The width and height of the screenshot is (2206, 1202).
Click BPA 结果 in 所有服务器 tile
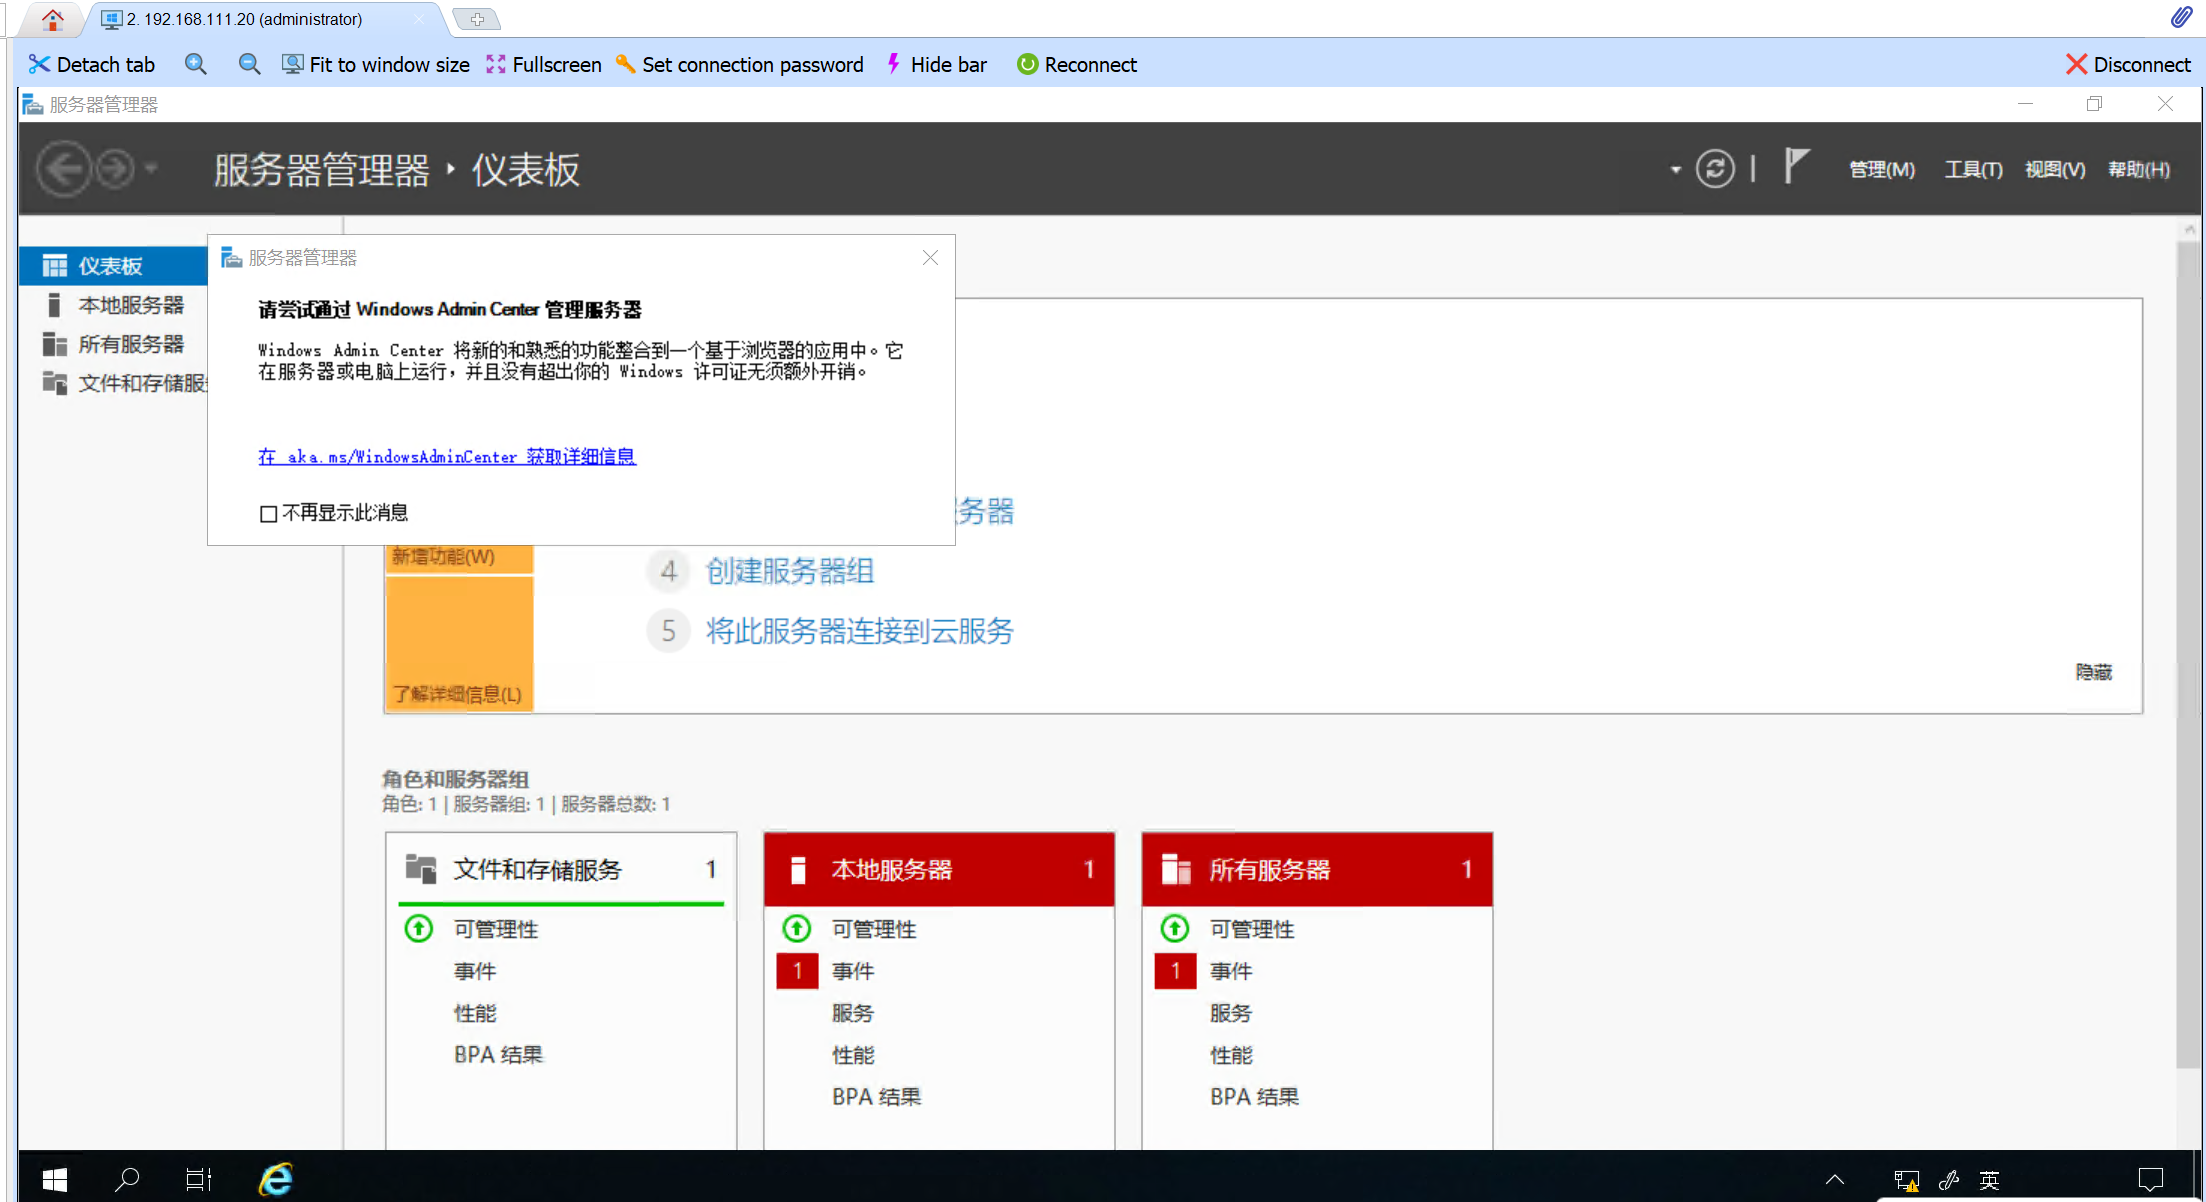[1254, 1097]
